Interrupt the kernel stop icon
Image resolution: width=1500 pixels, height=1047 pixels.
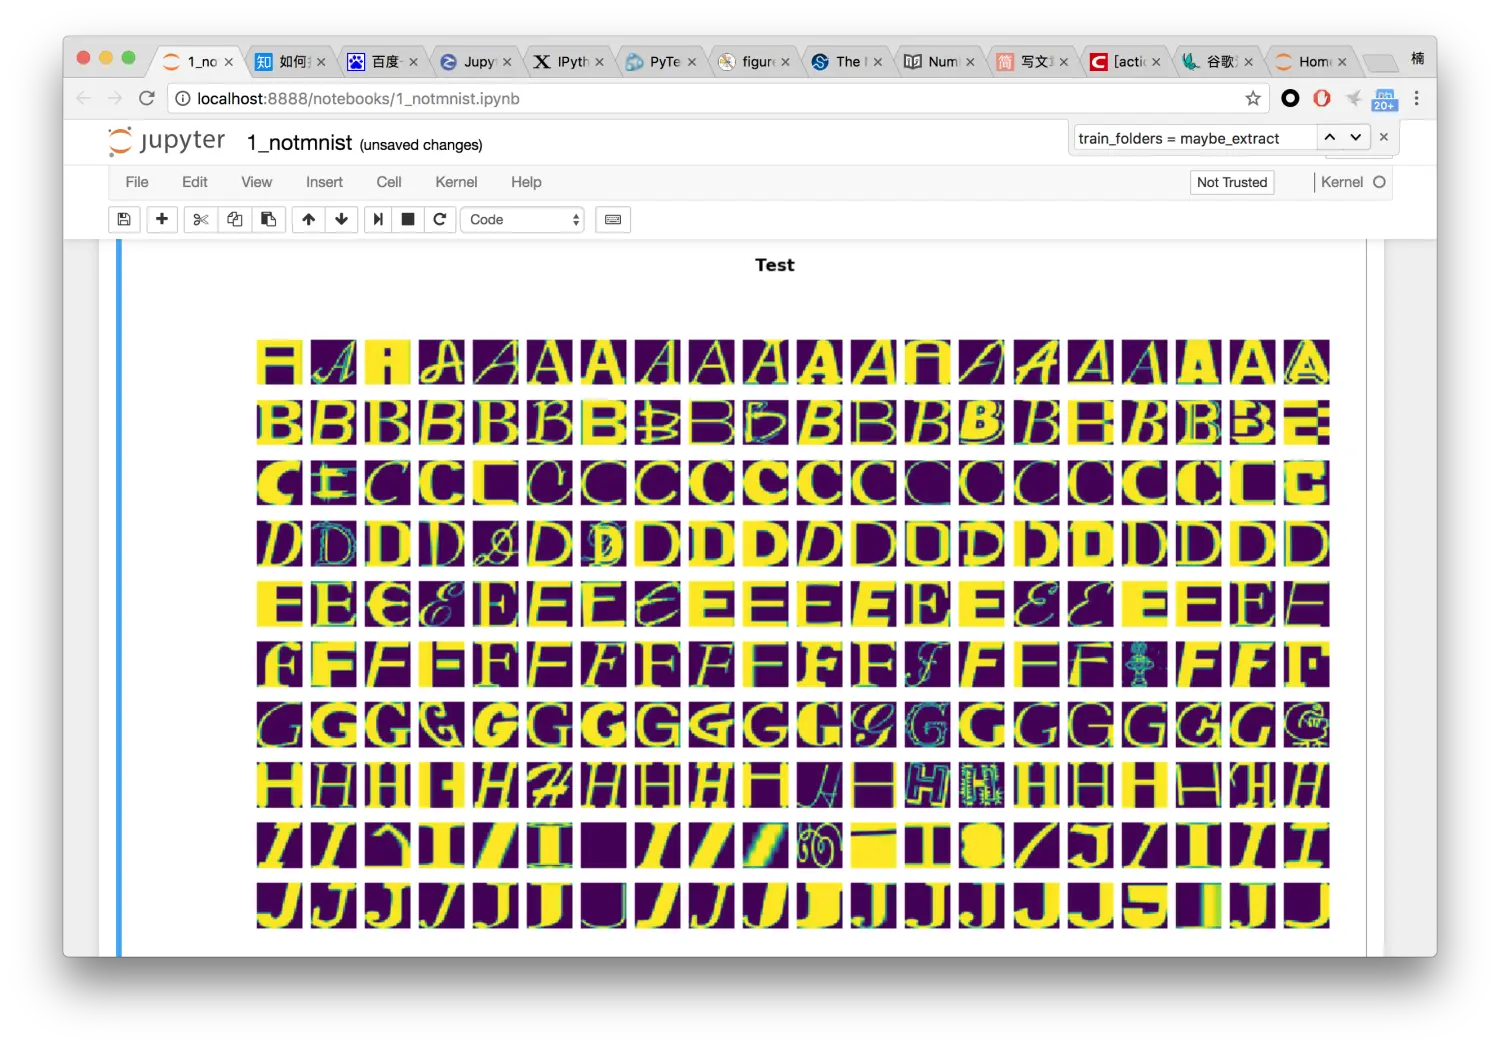[x=408, y=220]
